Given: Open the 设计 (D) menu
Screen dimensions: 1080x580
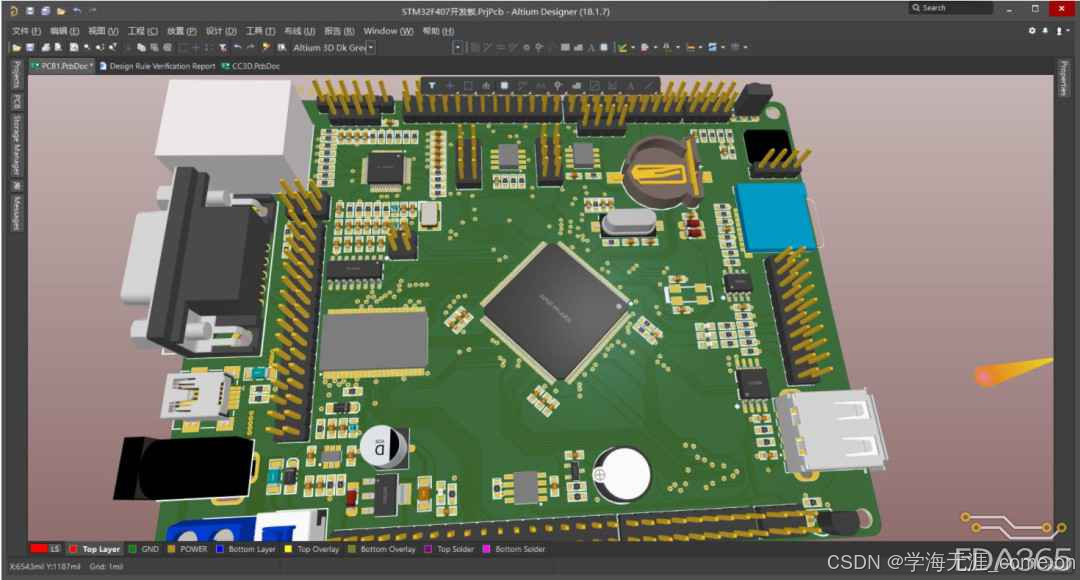Looking at the screenshot, I should point(221,31).
